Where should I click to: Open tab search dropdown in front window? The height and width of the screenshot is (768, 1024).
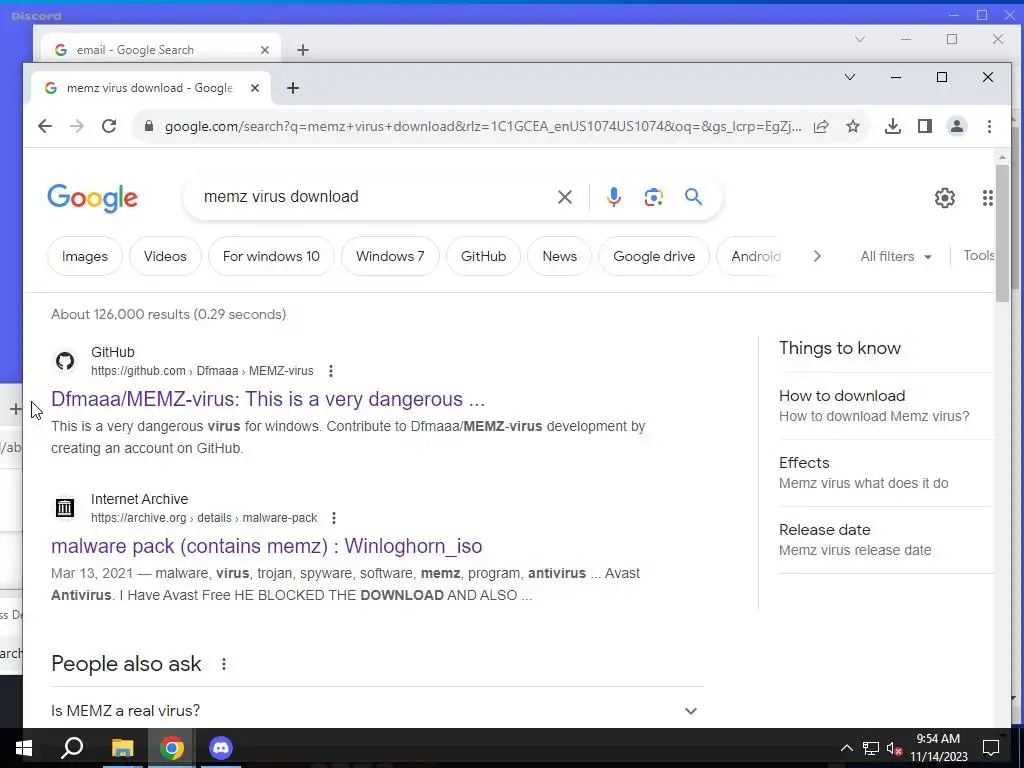coord(850,77)
